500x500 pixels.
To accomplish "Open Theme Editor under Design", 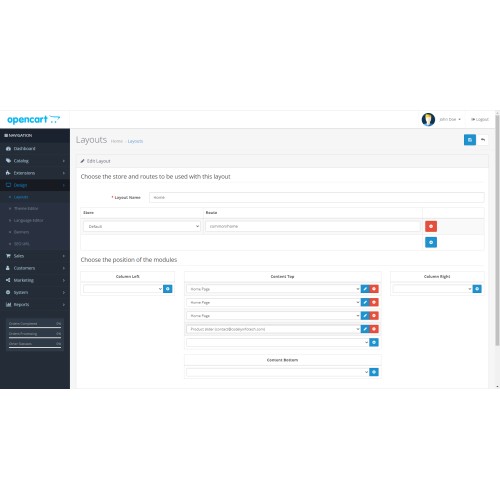I will click(26, 208).
